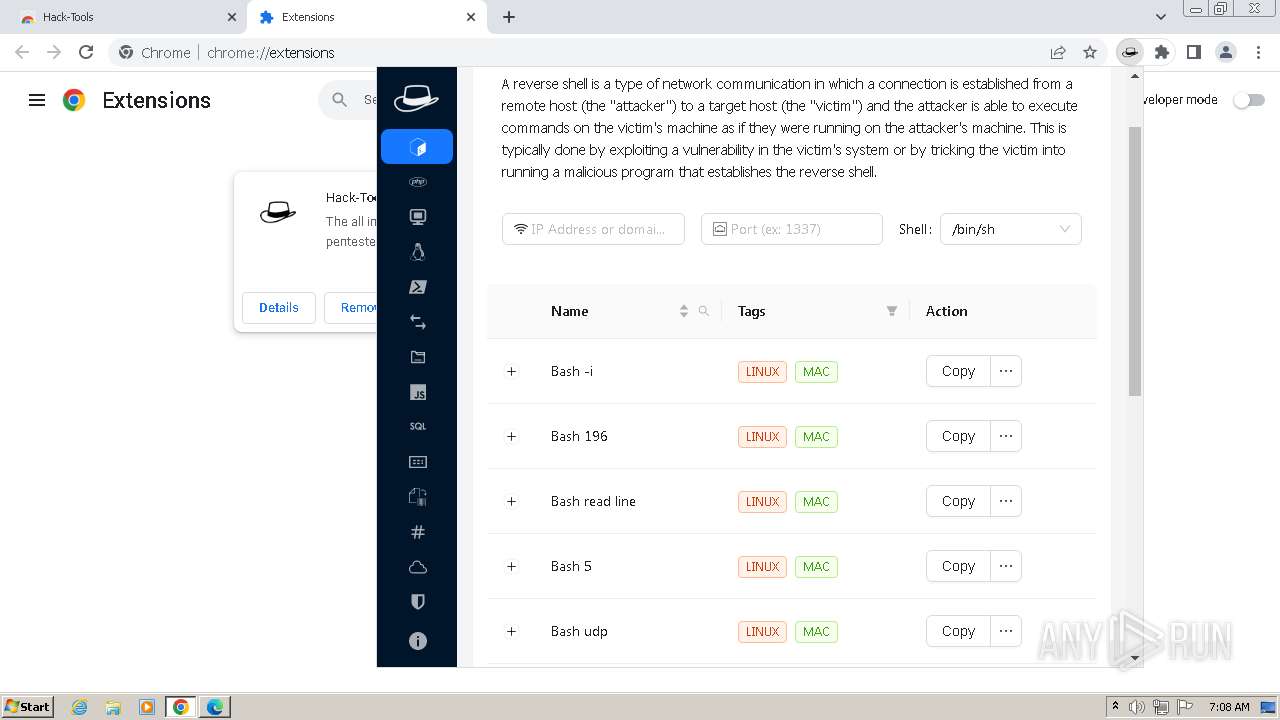This screenshot has height=720, width=1280.
Task: Open the TTY spawn shell monitor icon
Action: pos(417,217)
